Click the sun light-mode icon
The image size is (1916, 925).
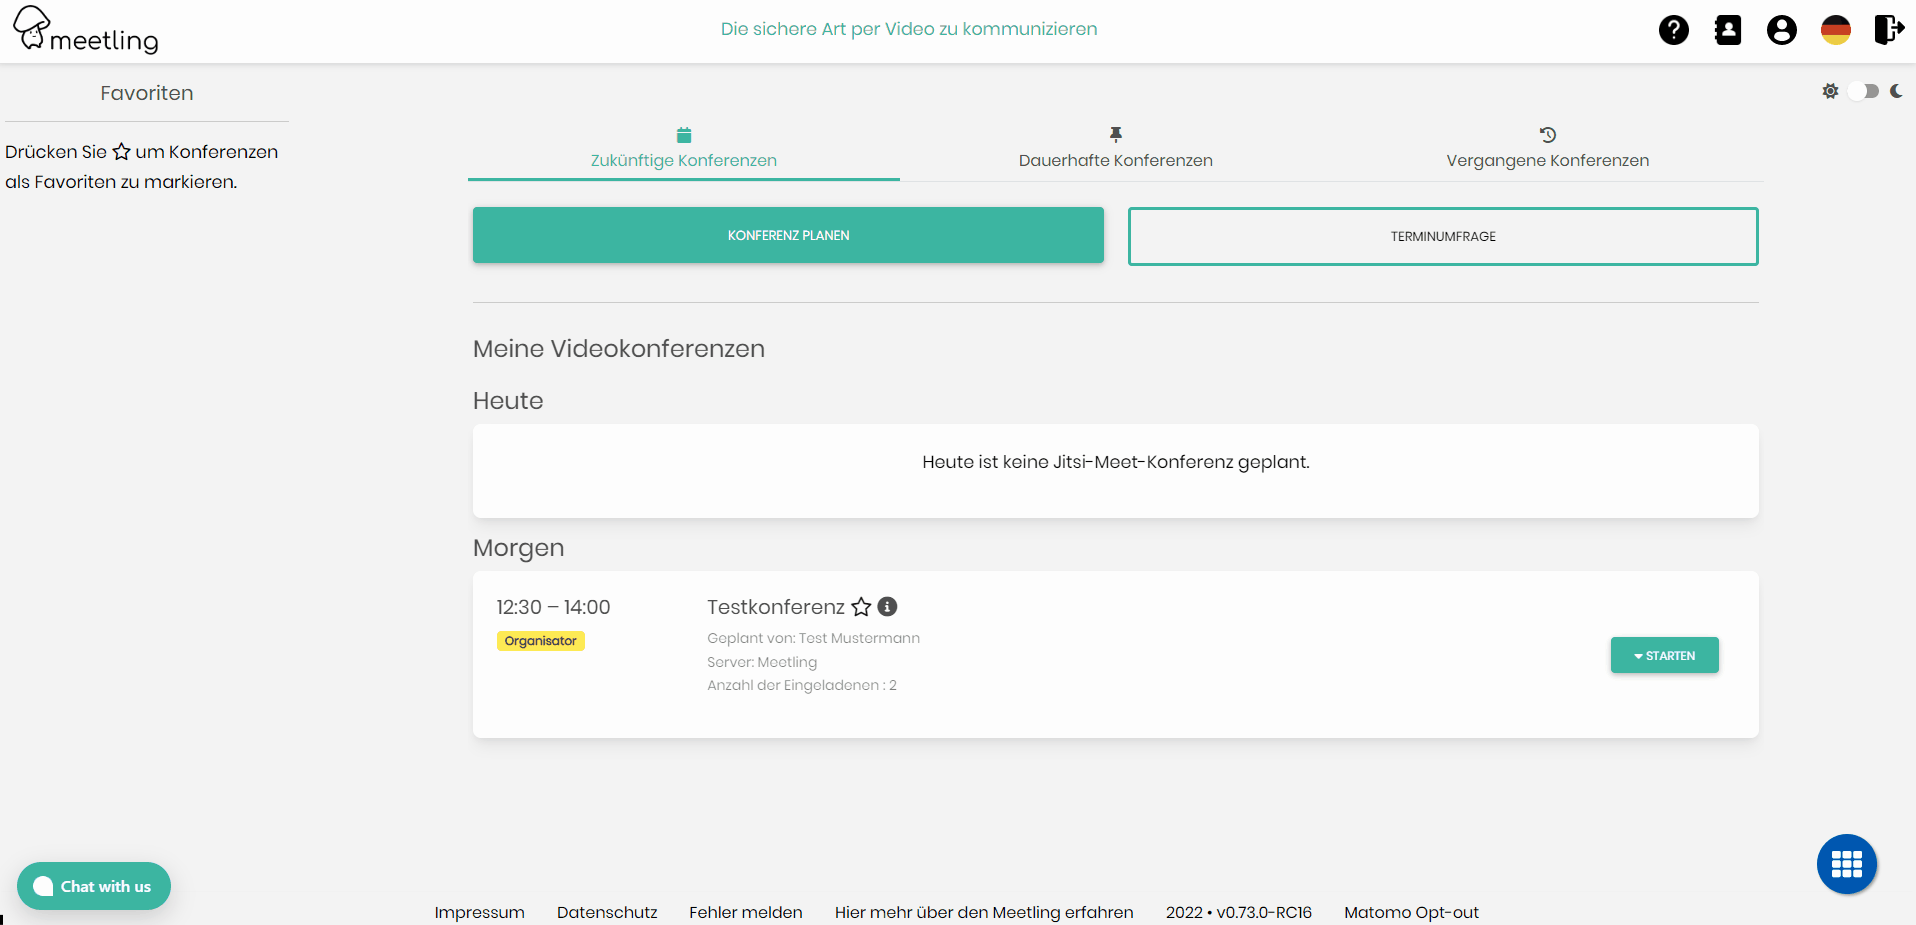click(1830, 91)
